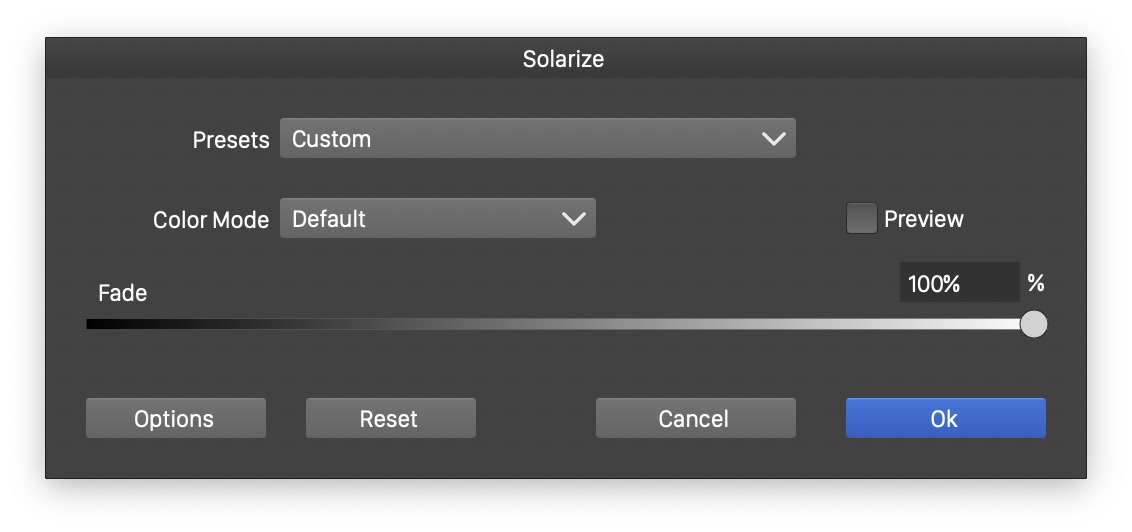1132x532 pixels.
Task: Cancel the Solarize dialog
Action: tap(695, 419)
